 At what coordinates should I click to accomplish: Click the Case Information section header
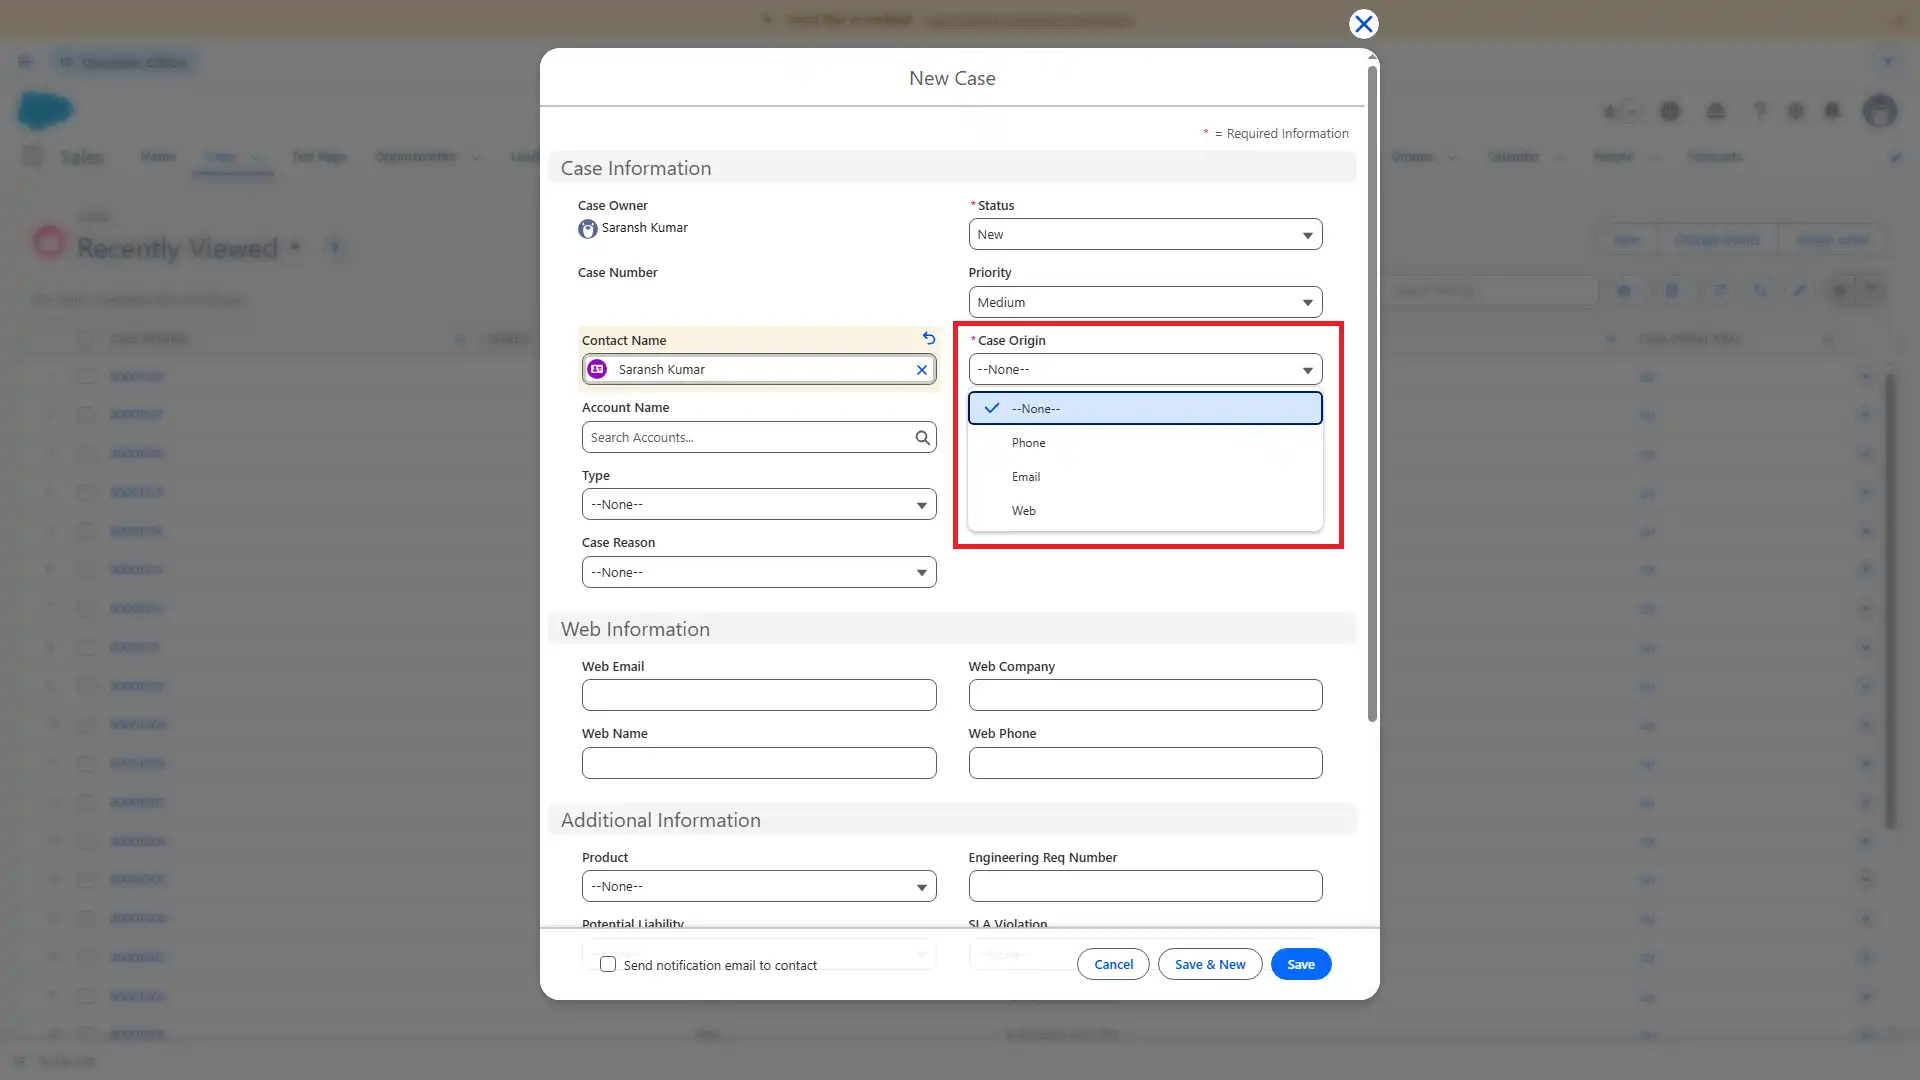pos(952,168)
